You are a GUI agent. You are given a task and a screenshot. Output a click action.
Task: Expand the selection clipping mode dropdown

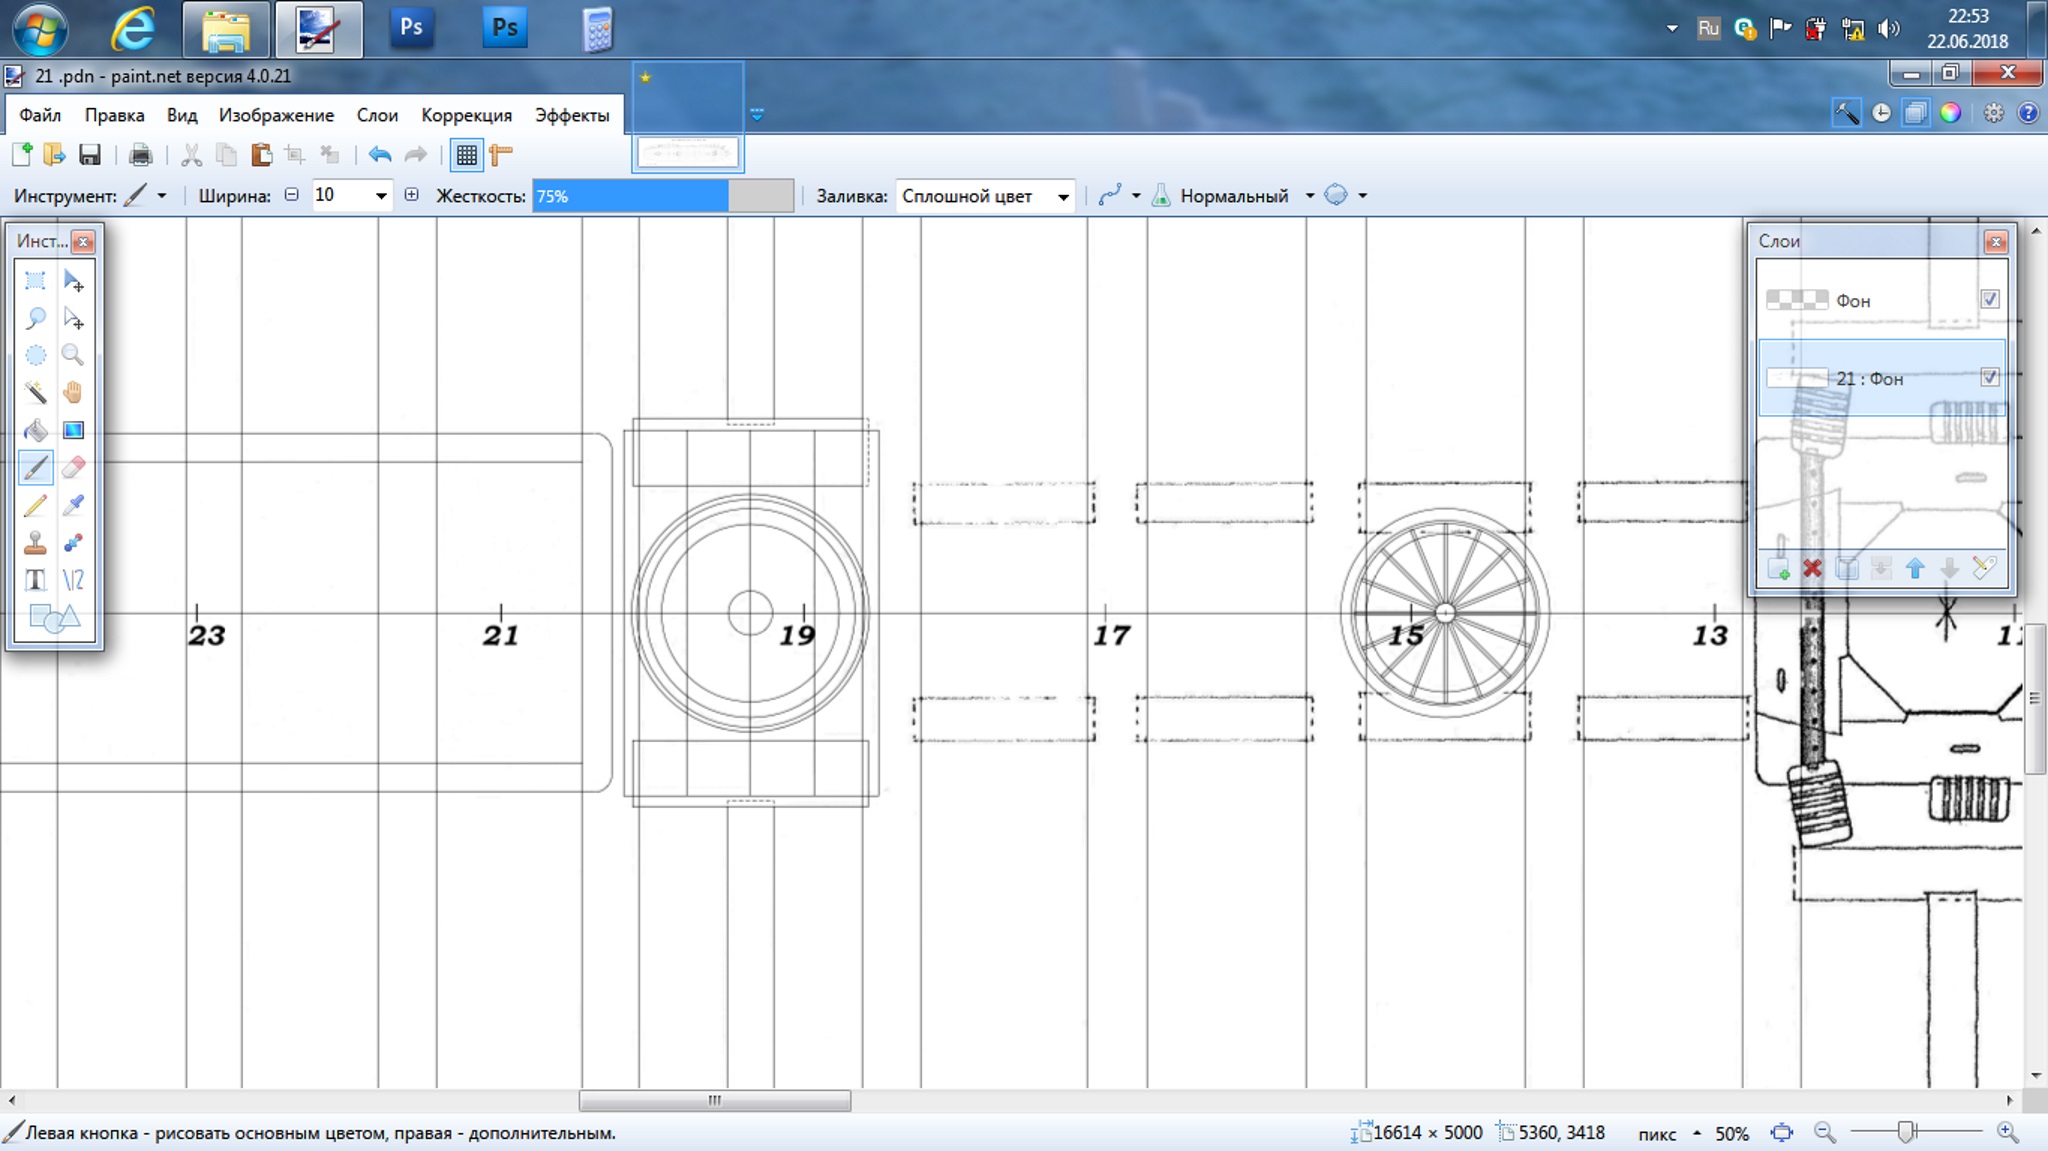1362,196
